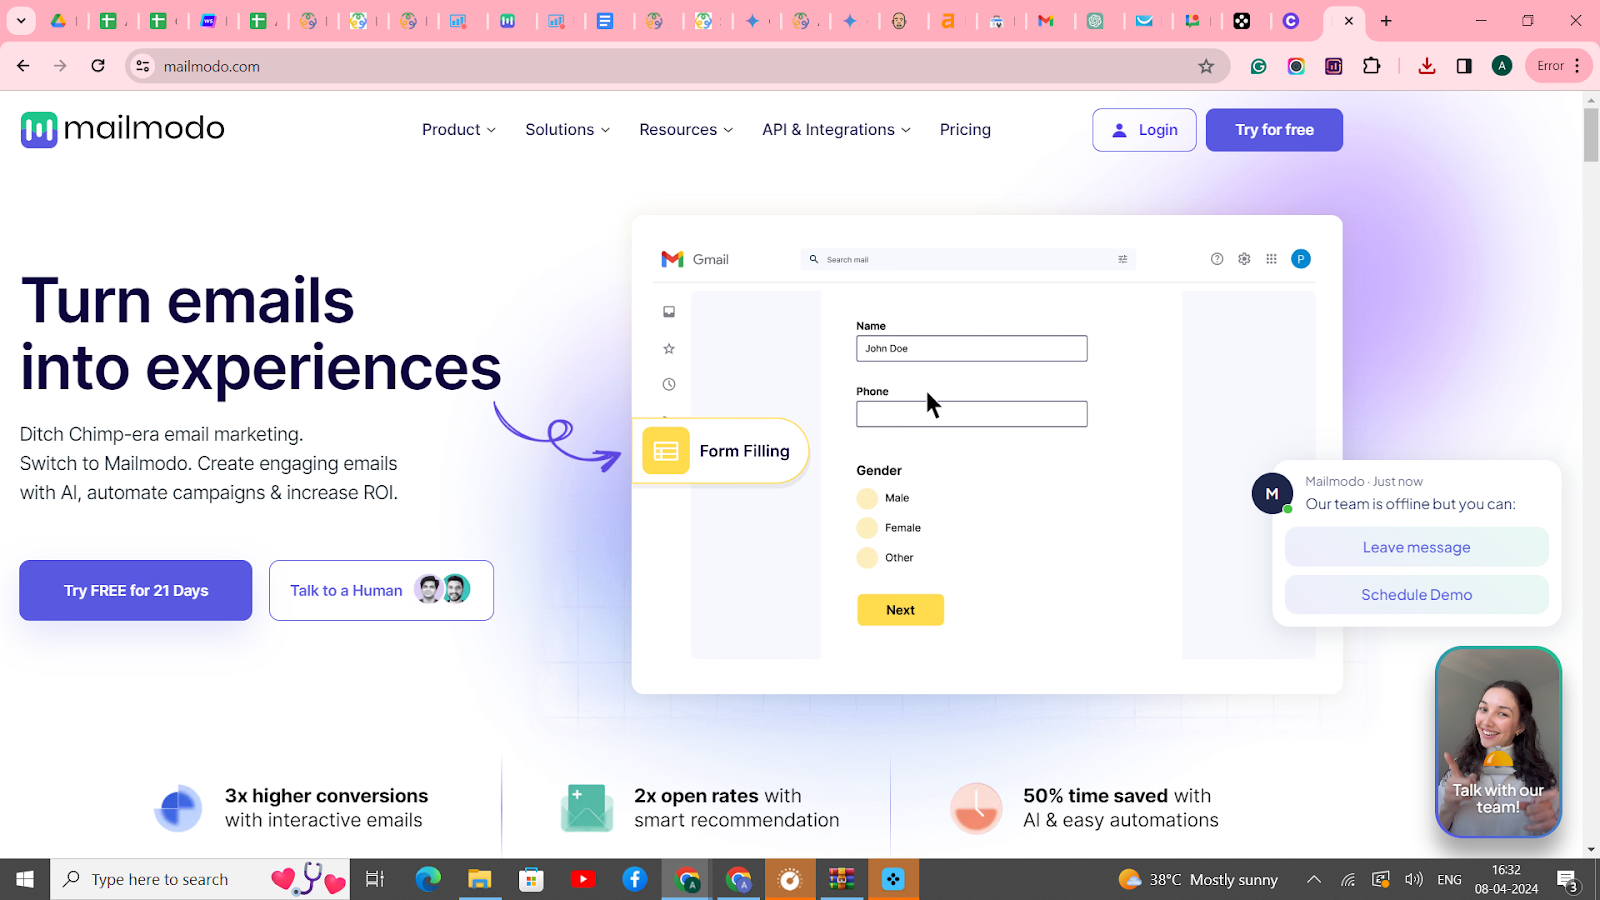Click the snoozed clock icon in demo

[669, 384]
